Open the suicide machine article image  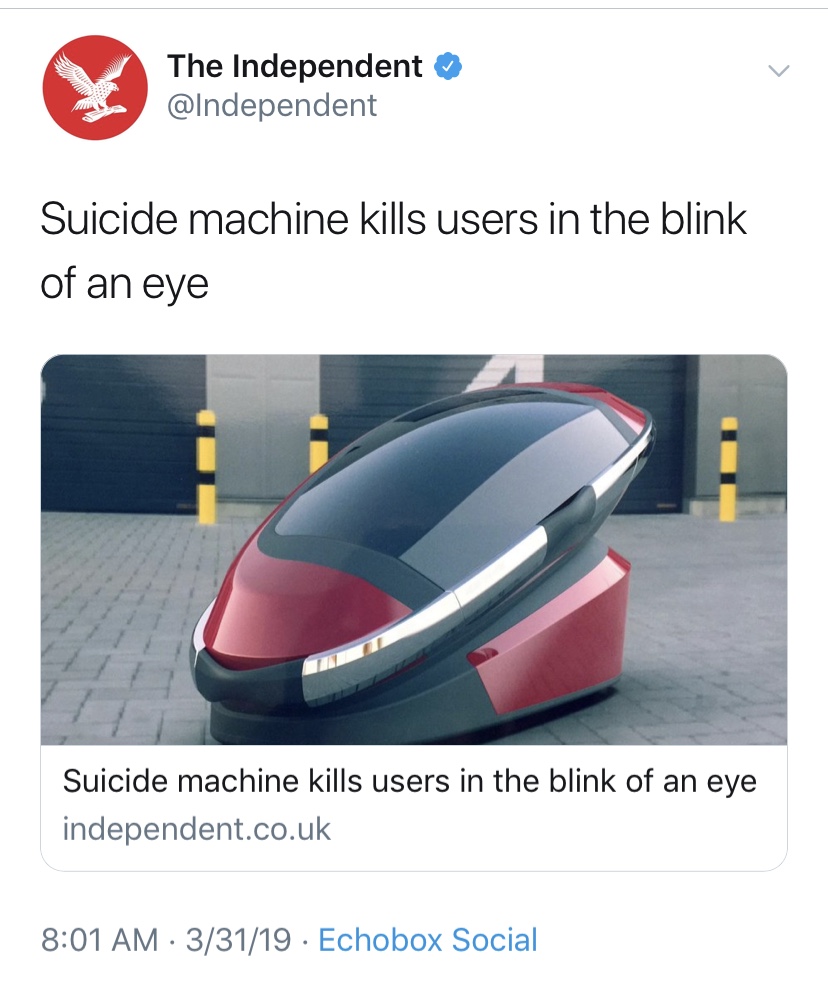pos(414,549)
